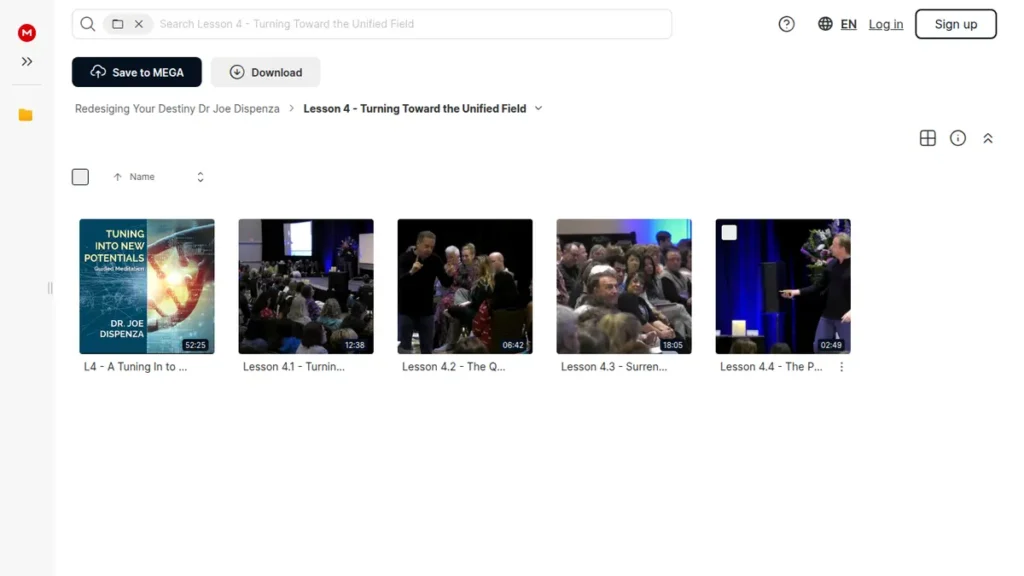Open the Lesson 4.4 video thumbnail
This screenshot has height=576, width=1024.
pos(783,286)
